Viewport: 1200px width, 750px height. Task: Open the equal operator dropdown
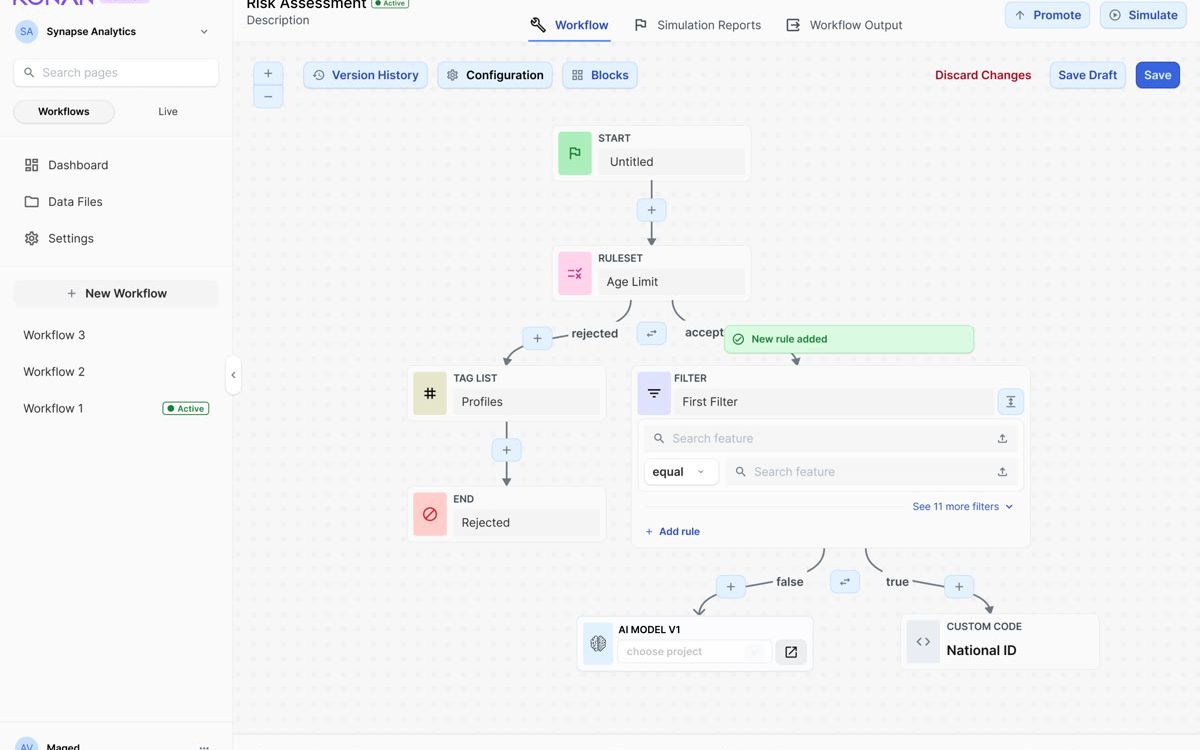[x=681, y=472]
